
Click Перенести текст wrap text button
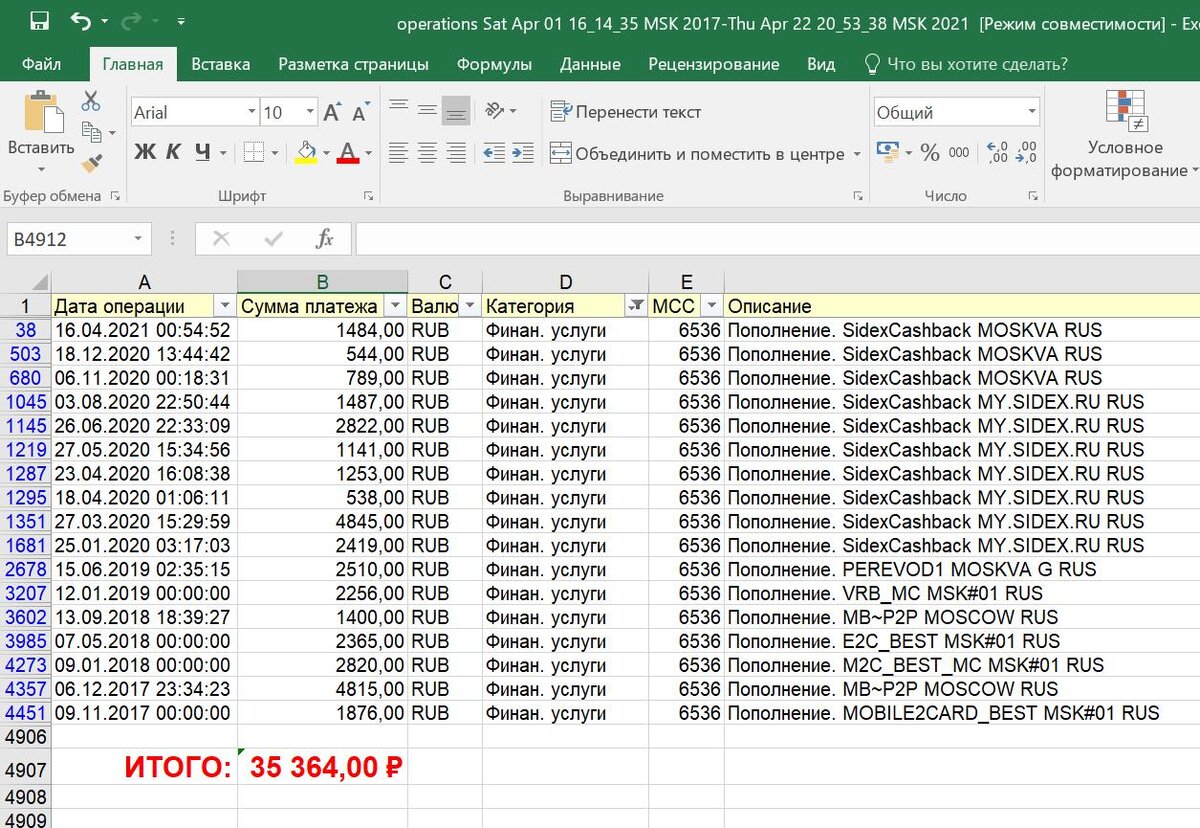626,112
